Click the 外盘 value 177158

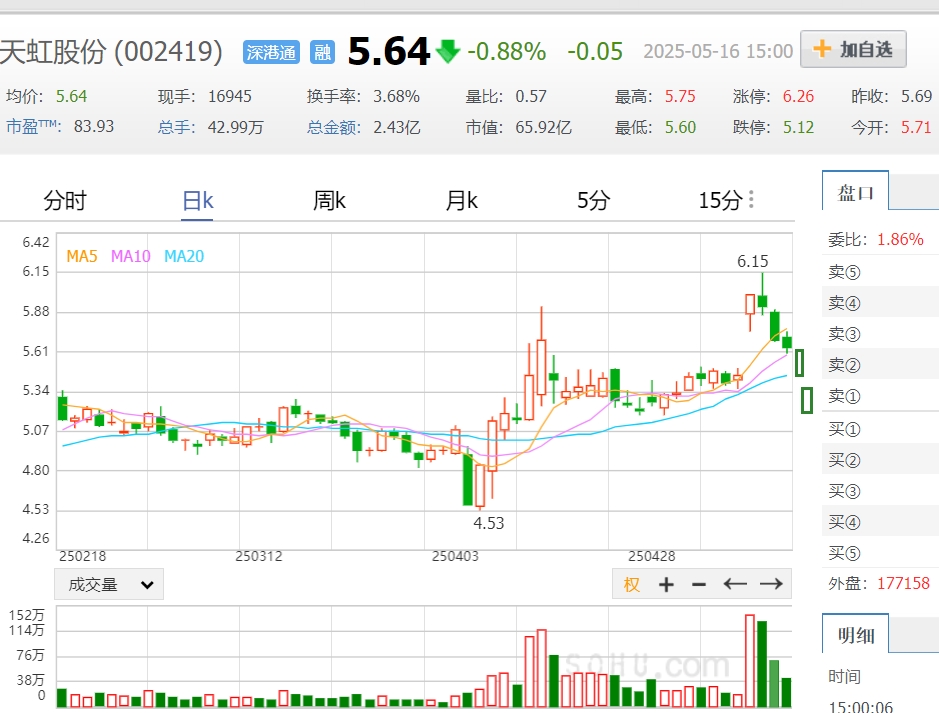click(904, 583)
